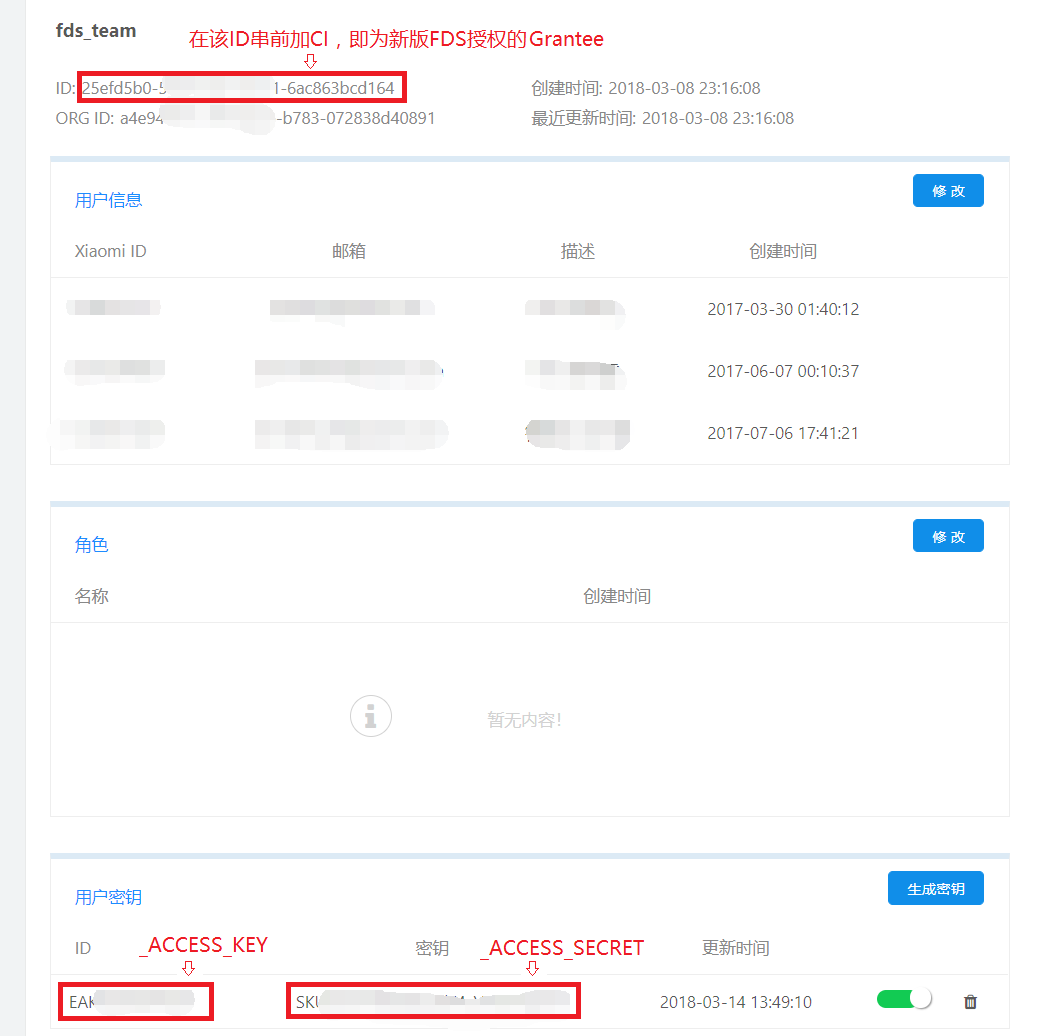
Task: Click the 暂无内容! placeholder text
Action: coord(524,720)
